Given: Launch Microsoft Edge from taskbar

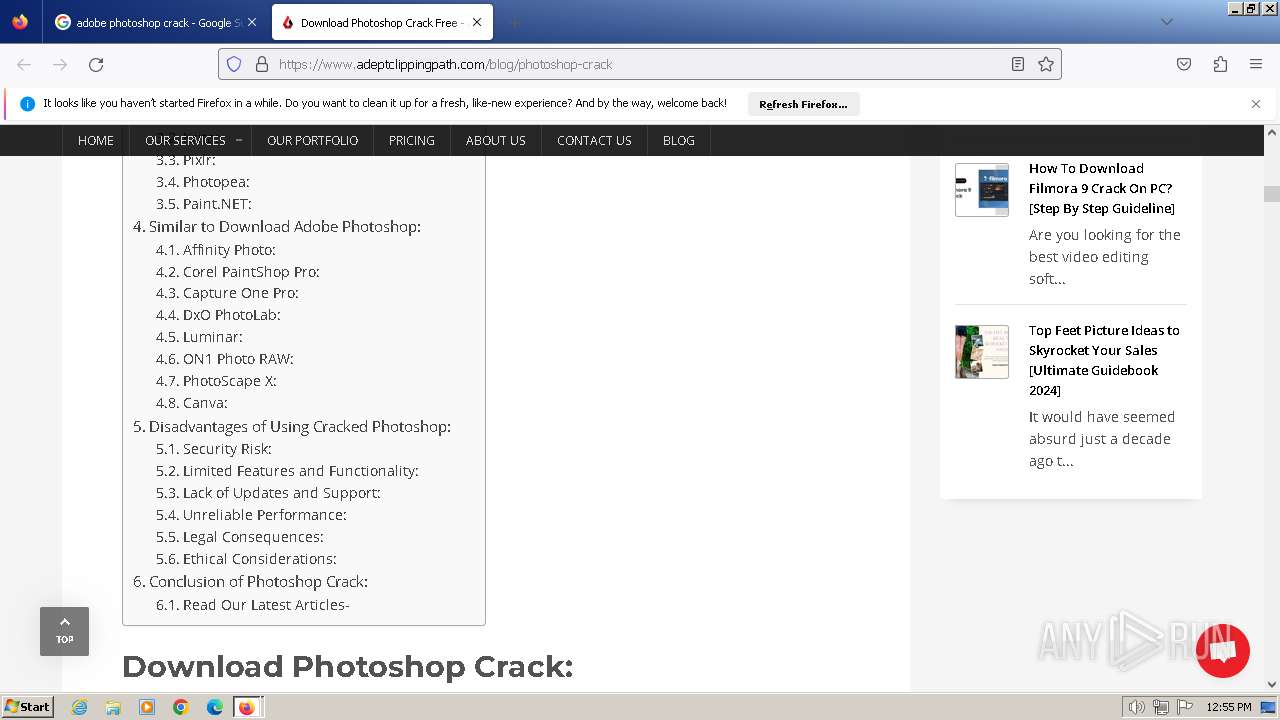Looking at the screenshot, I should pyautogui.click(x=215, y=707).
